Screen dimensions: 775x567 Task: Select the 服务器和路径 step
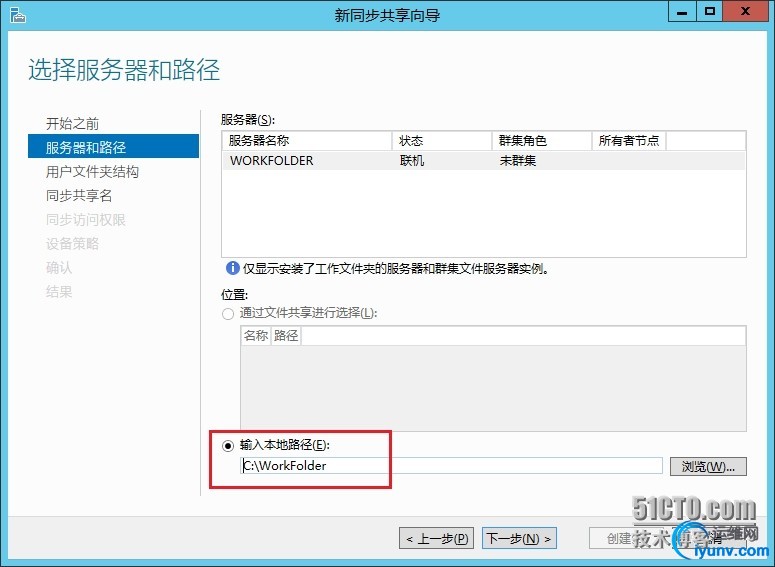pos(114,147)
